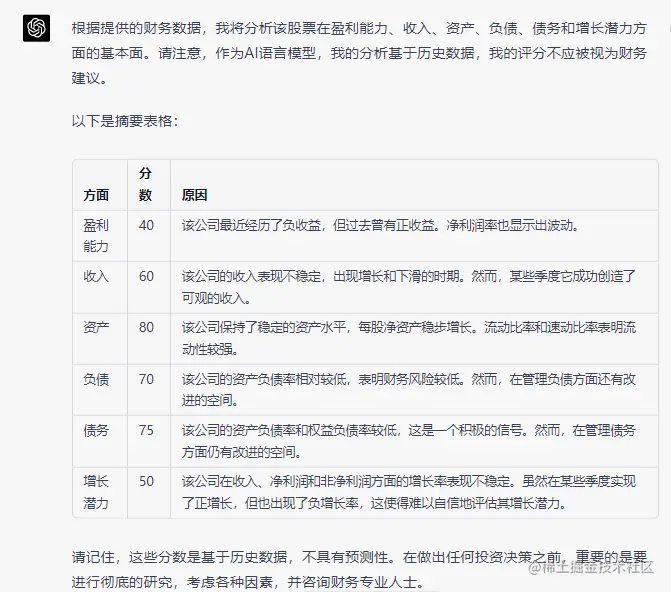Click the score 40 for 盈利能力
671x592 pixels.
(x=146, y=225)
